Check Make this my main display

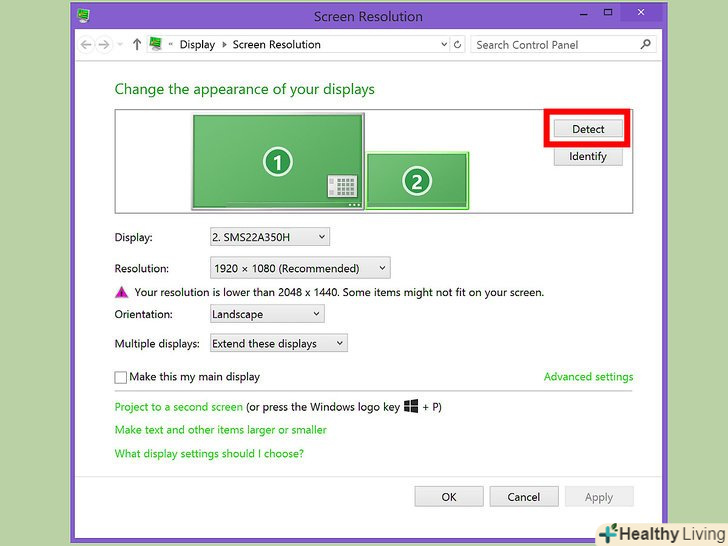(121, 377)
